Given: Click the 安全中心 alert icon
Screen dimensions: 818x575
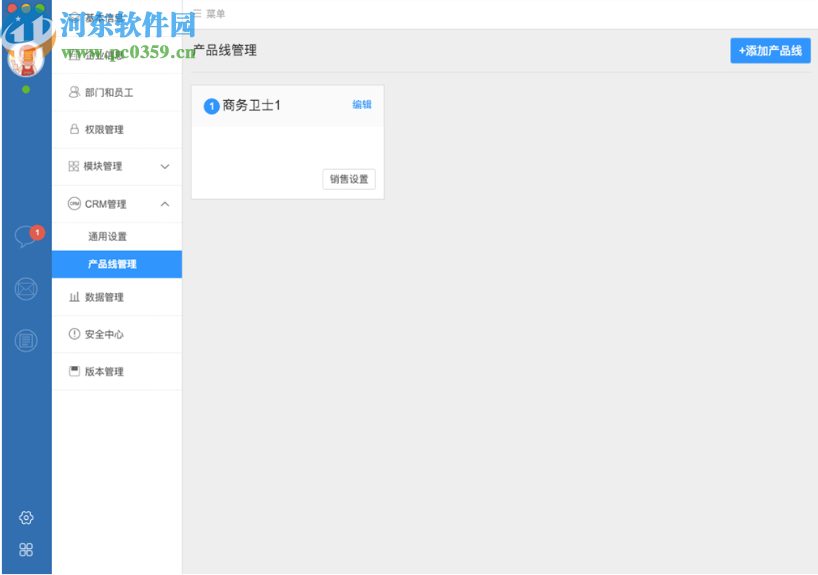Looking at the screenshot, I should point(74,334).
